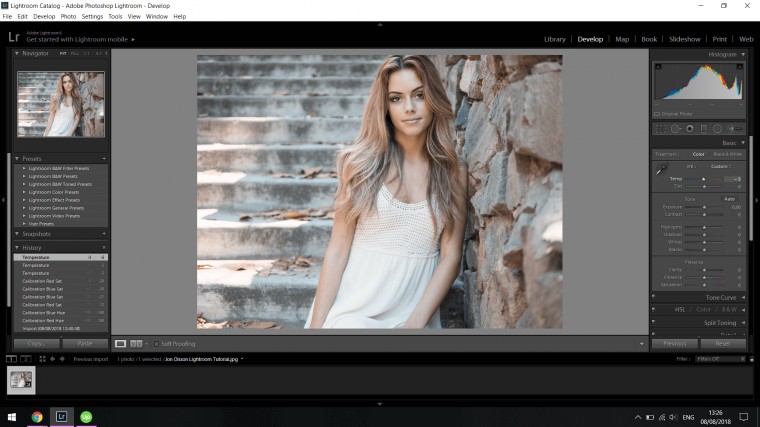The image size is (760, 427).
Task: Click the Temp slider handle
Action: (704, 179)
